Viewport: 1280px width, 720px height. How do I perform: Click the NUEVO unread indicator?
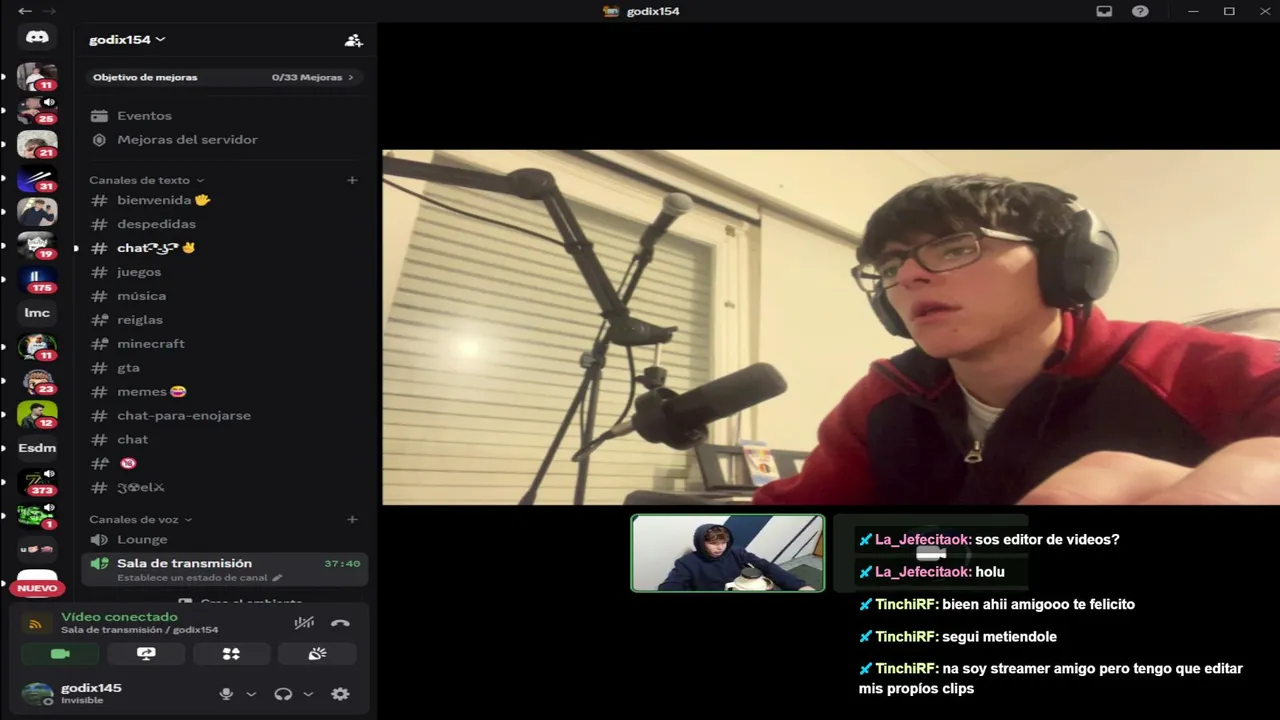[x=37, y=588]
